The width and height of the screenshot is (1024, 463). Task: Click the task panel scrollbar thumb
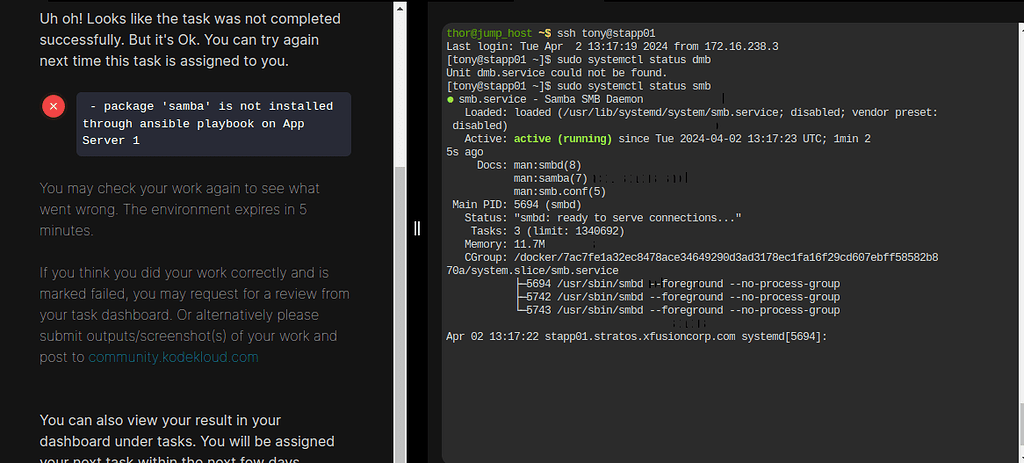(x=400, y=300)
